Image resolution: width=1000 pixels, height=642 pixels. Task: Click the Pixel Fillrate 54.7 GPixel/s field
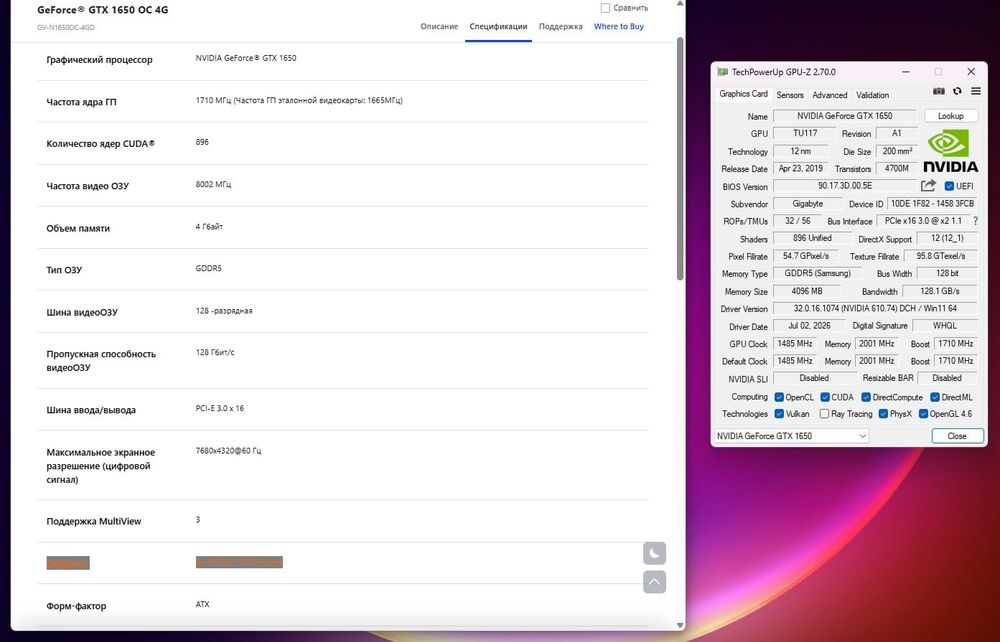[x=806, y=256]
